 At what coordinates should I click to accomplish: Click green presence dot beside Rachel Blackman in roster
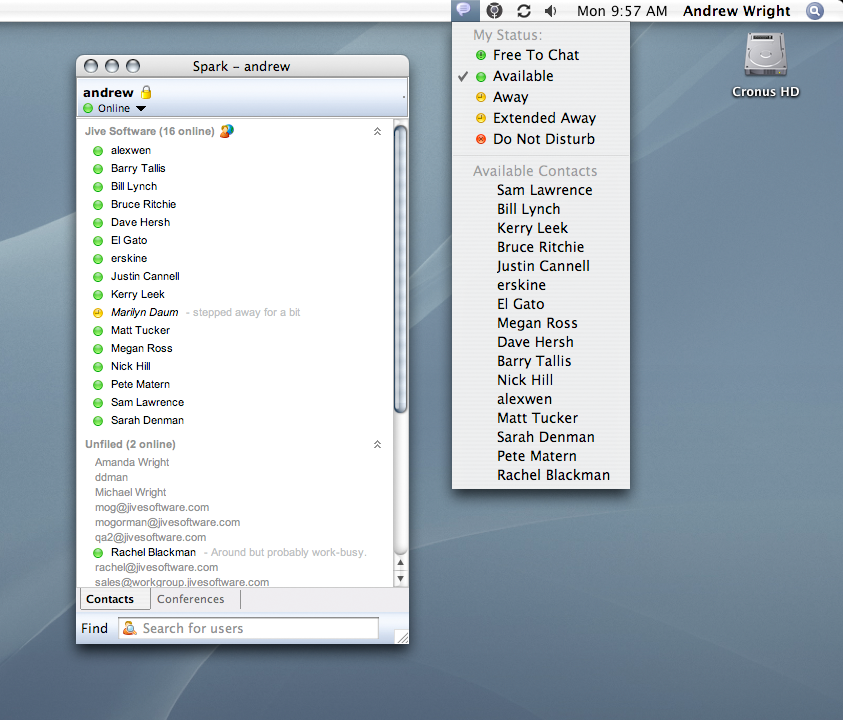pos(98,553)
